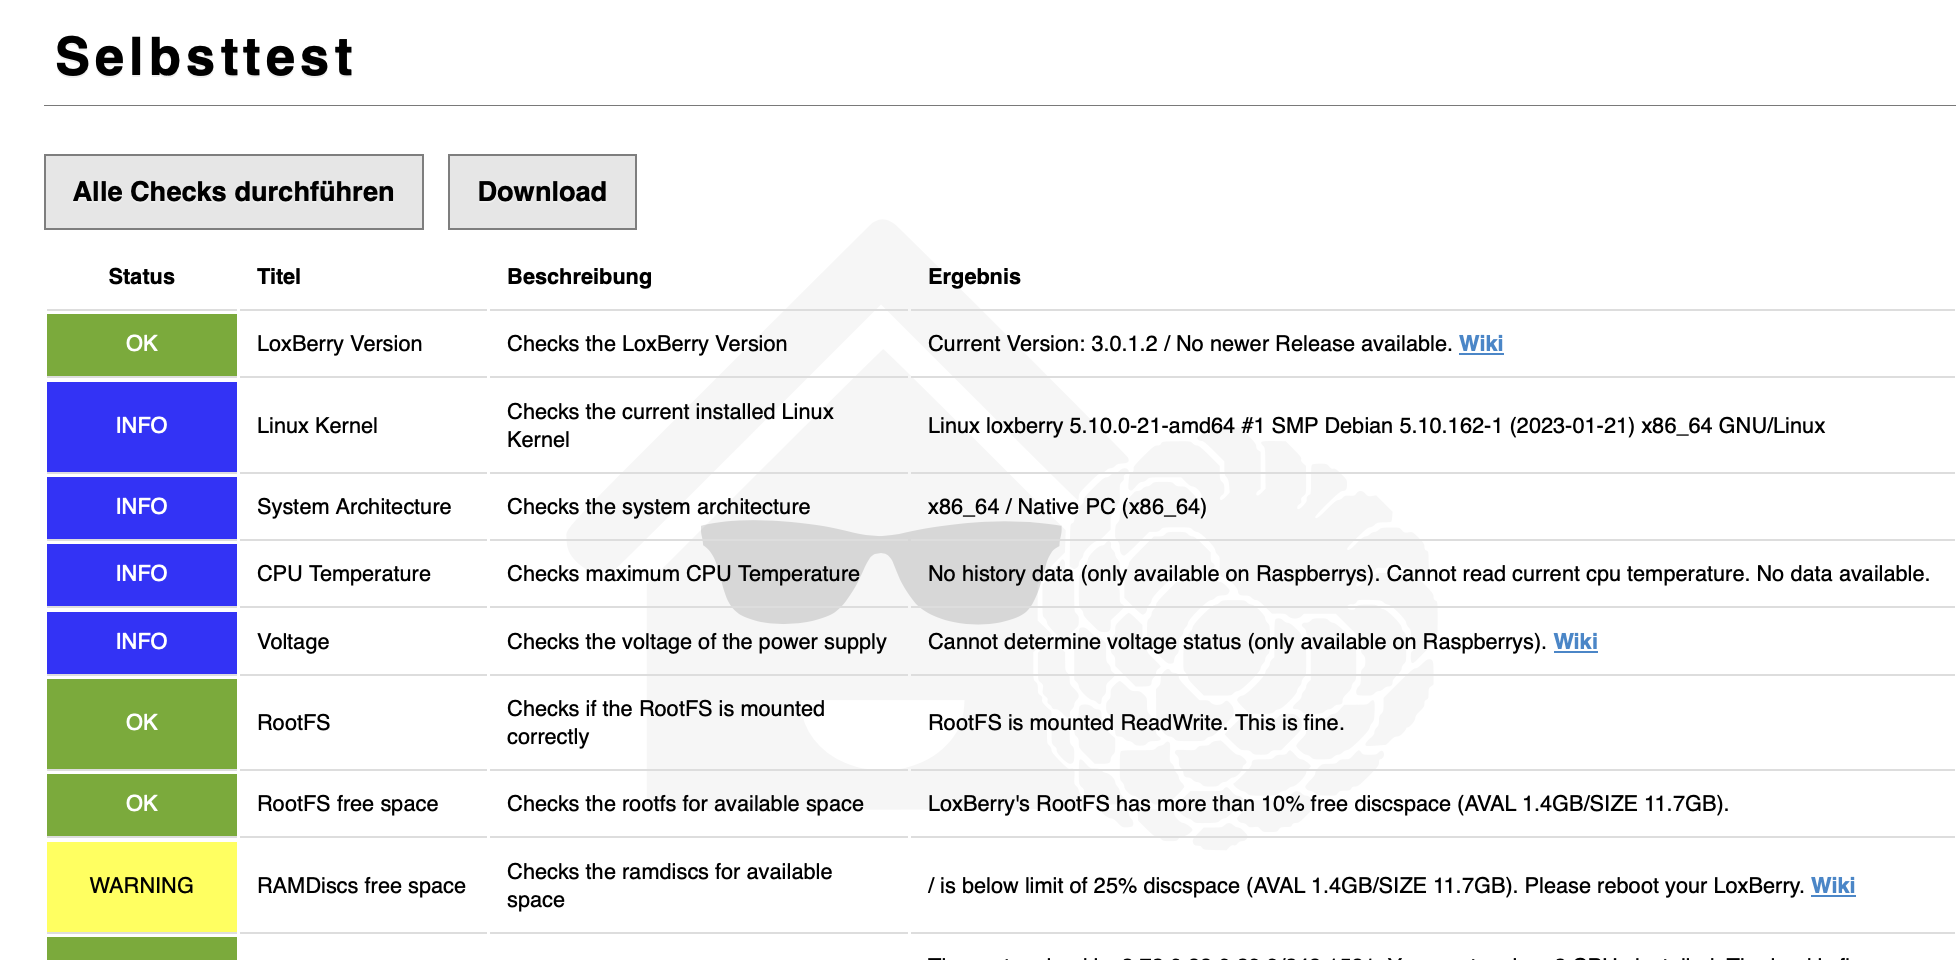Click the Linux Kernel result text
The image size is (1956, 960).
point(1376,426)
